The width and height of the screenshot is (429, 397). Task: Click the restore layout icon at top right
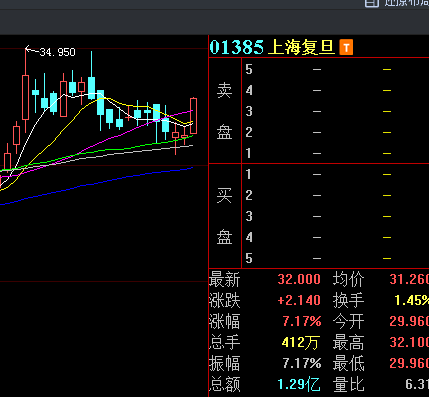pos(372,3)
